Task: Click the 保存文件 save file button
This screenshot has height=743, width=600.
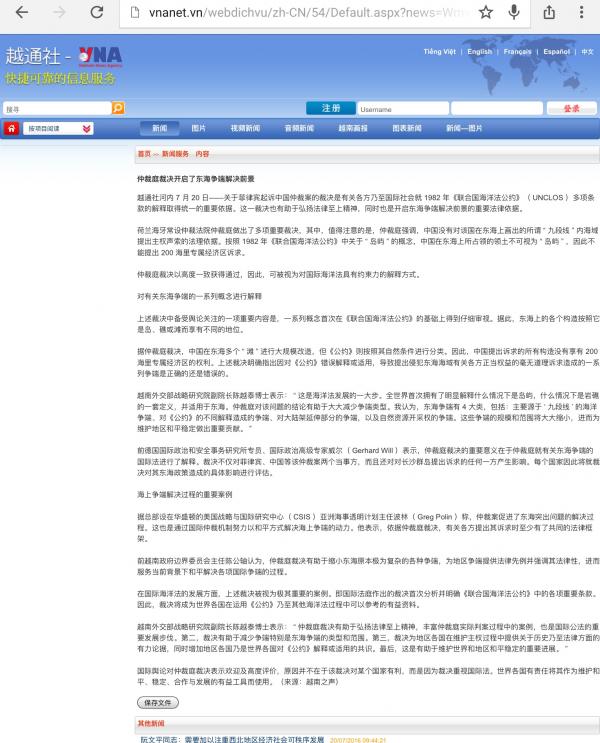Action: 158,702
